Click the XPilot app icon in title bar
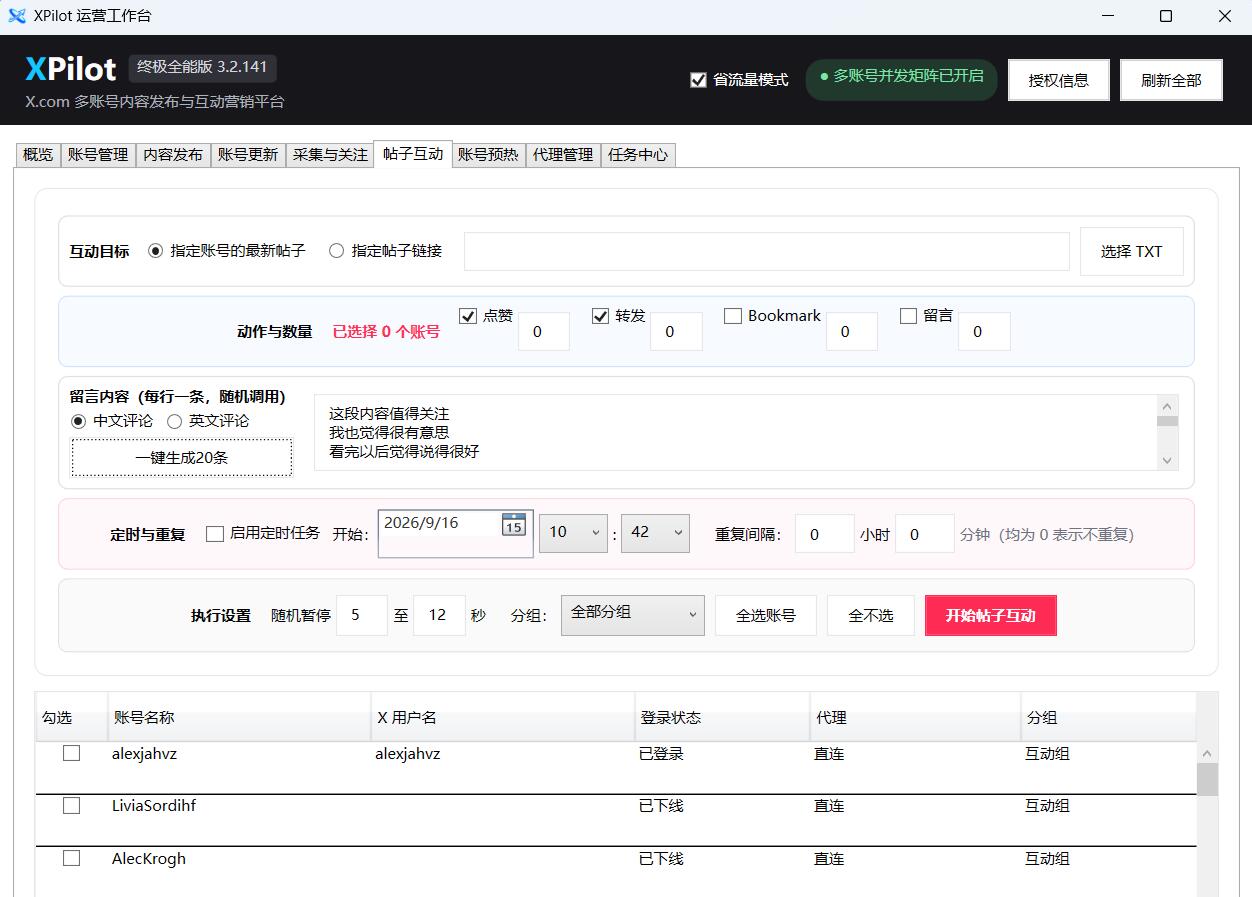 tap(16, 16)
